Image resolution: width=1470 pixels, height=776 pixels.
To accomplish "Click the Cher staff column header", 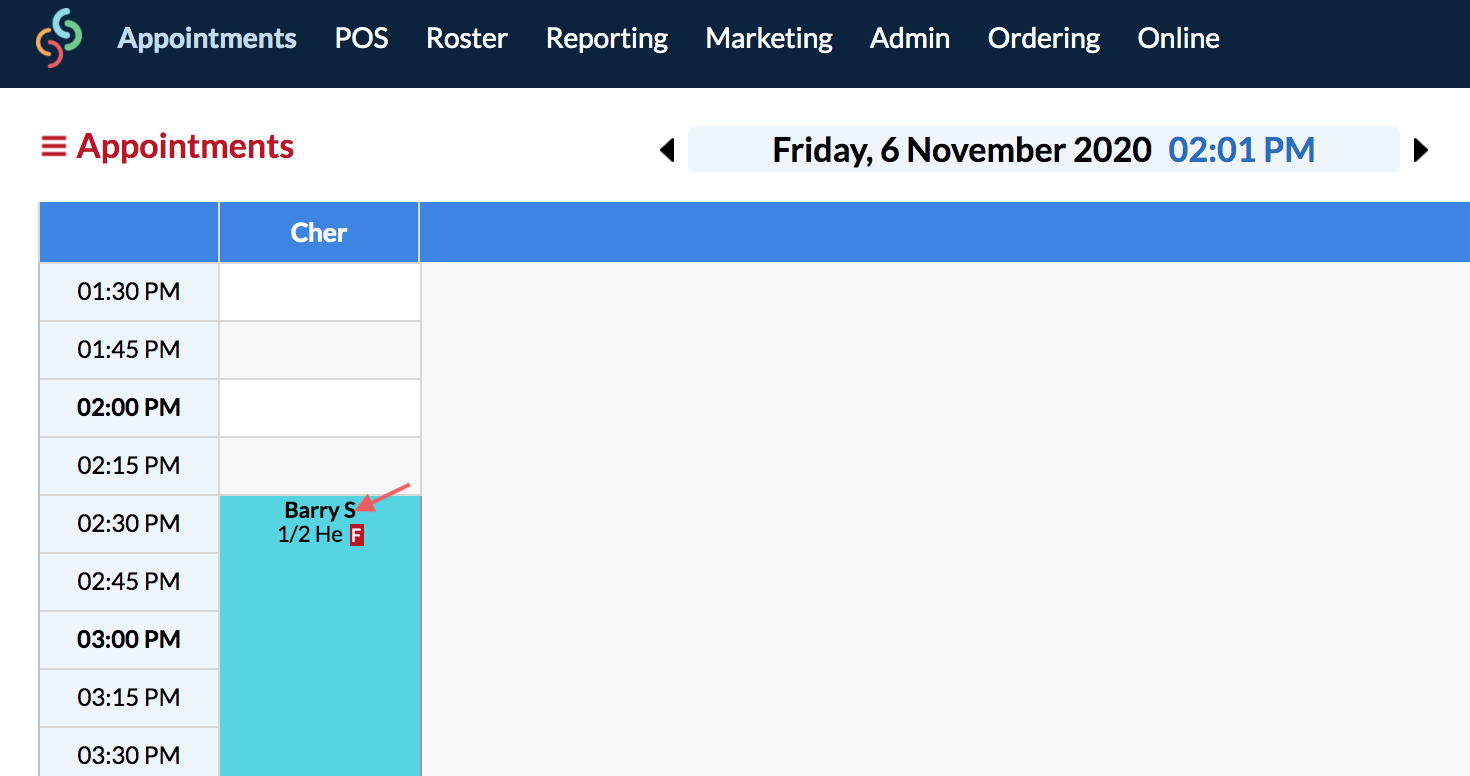I will (x=319, y=232).
